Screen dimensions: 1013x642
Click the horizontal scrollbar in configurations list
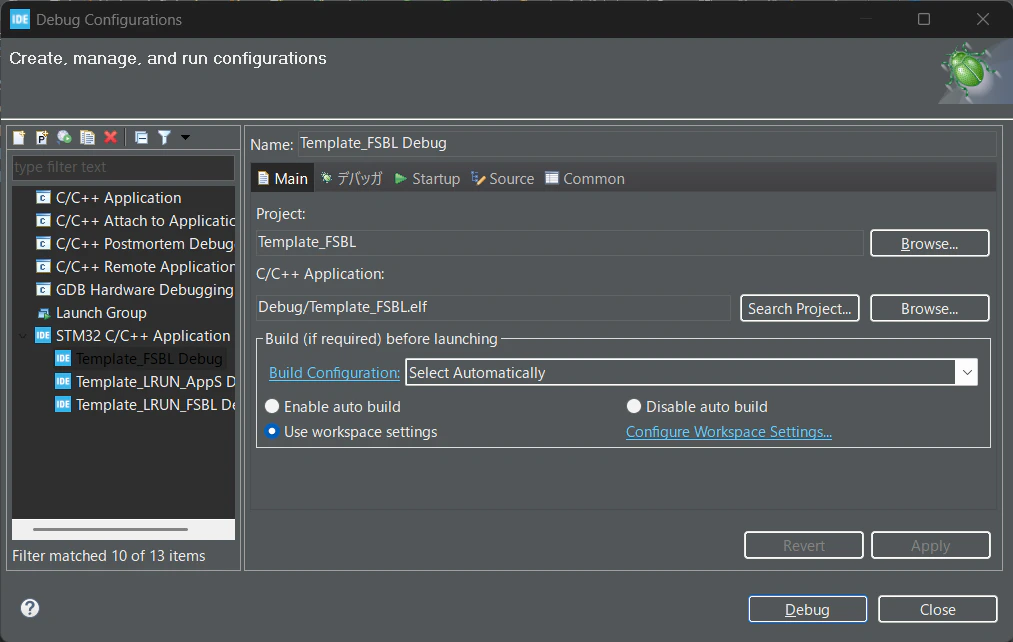[110, 529]
